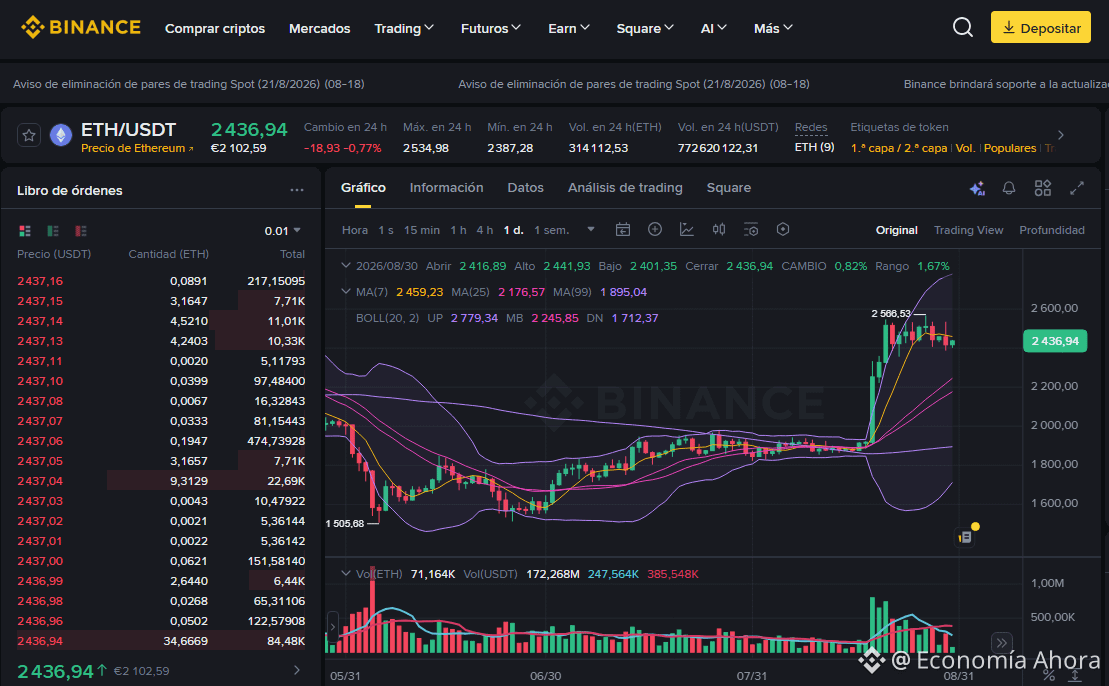Screen dimensions: 1109x686
Task: Collapse the MA(7) indicator row
Action: tap(346, 291)
